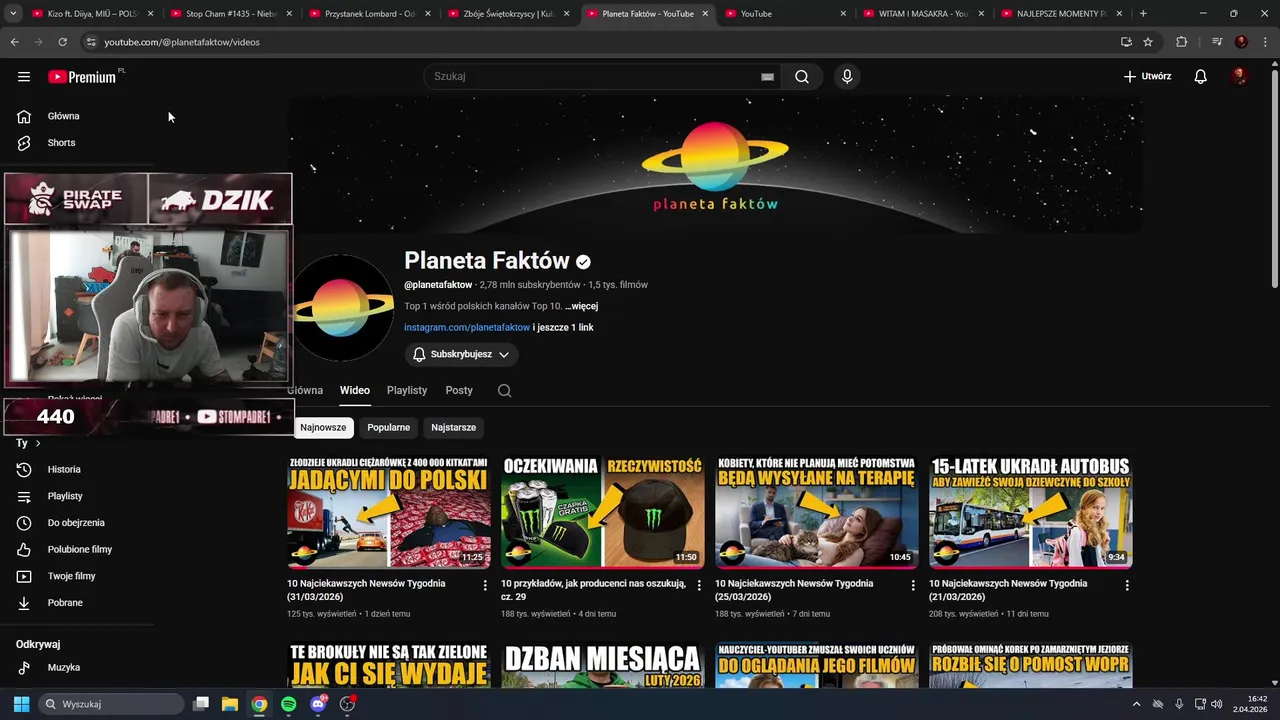Start voice search with microphone icon
Image resolution: width=1280 pixels, height=720 pixels.
pyautogui.click(x=847, y=76)
